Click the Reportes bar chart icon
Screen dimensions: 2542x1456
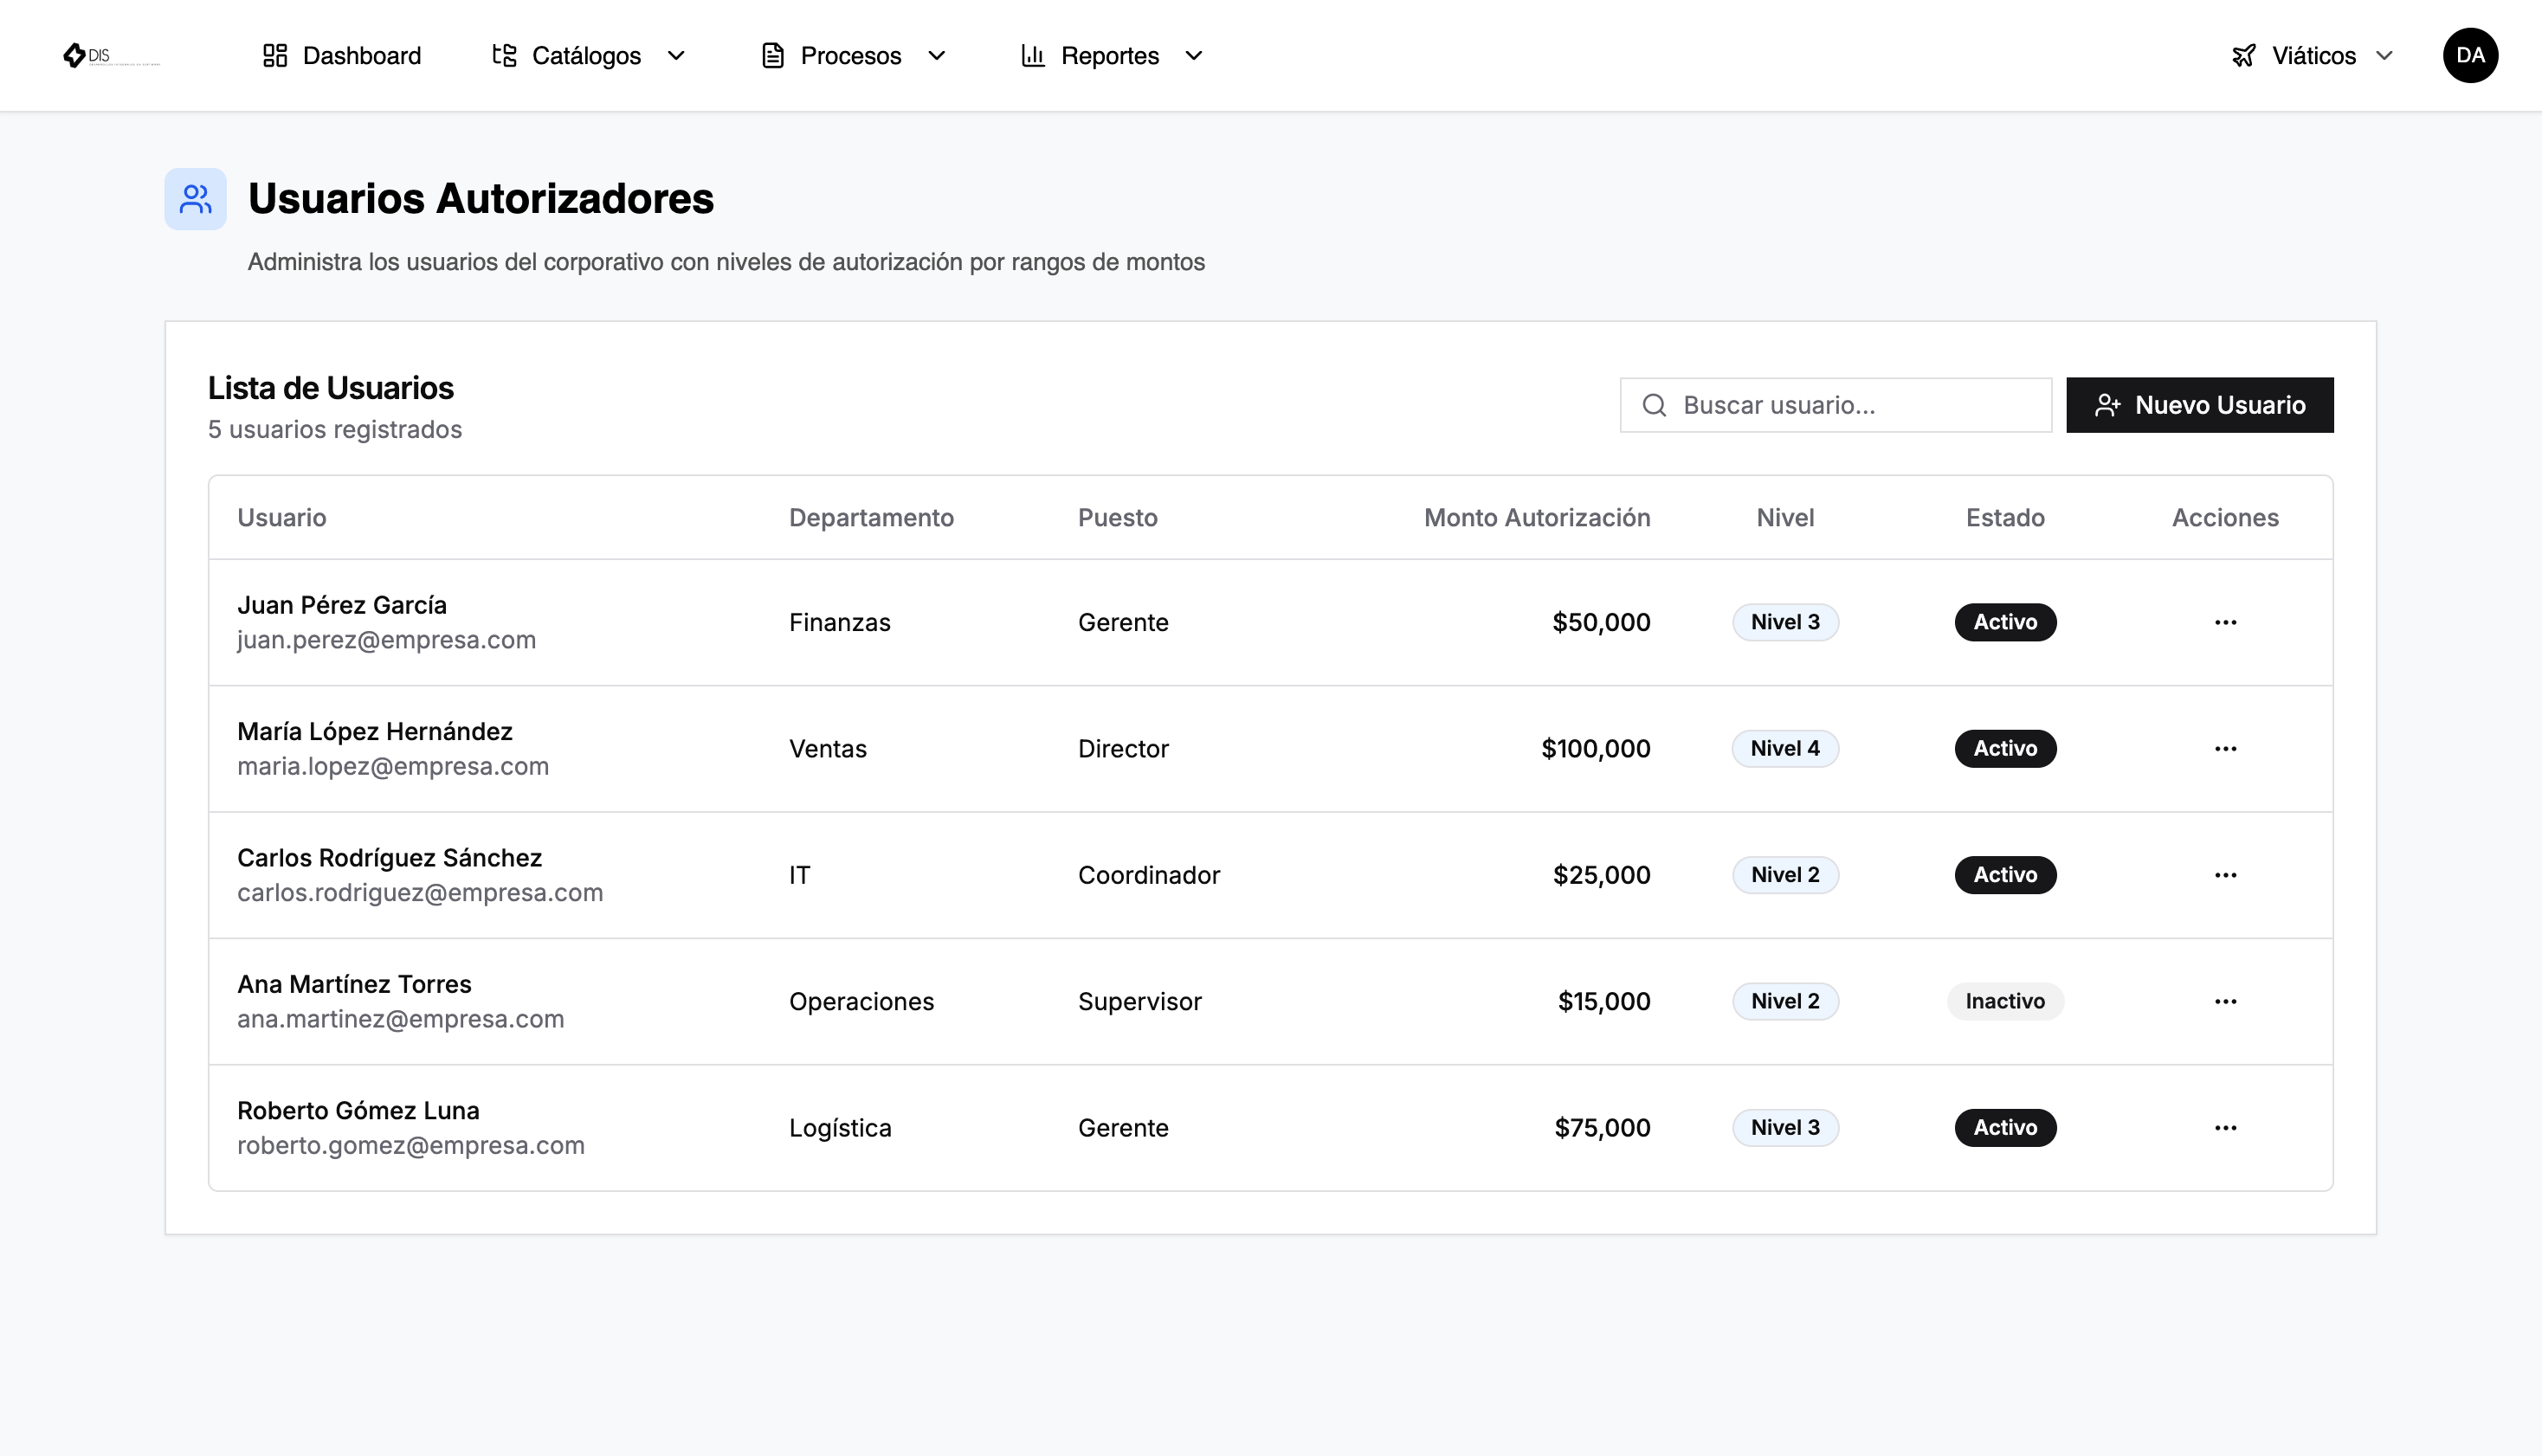[x=1033, y=55]
